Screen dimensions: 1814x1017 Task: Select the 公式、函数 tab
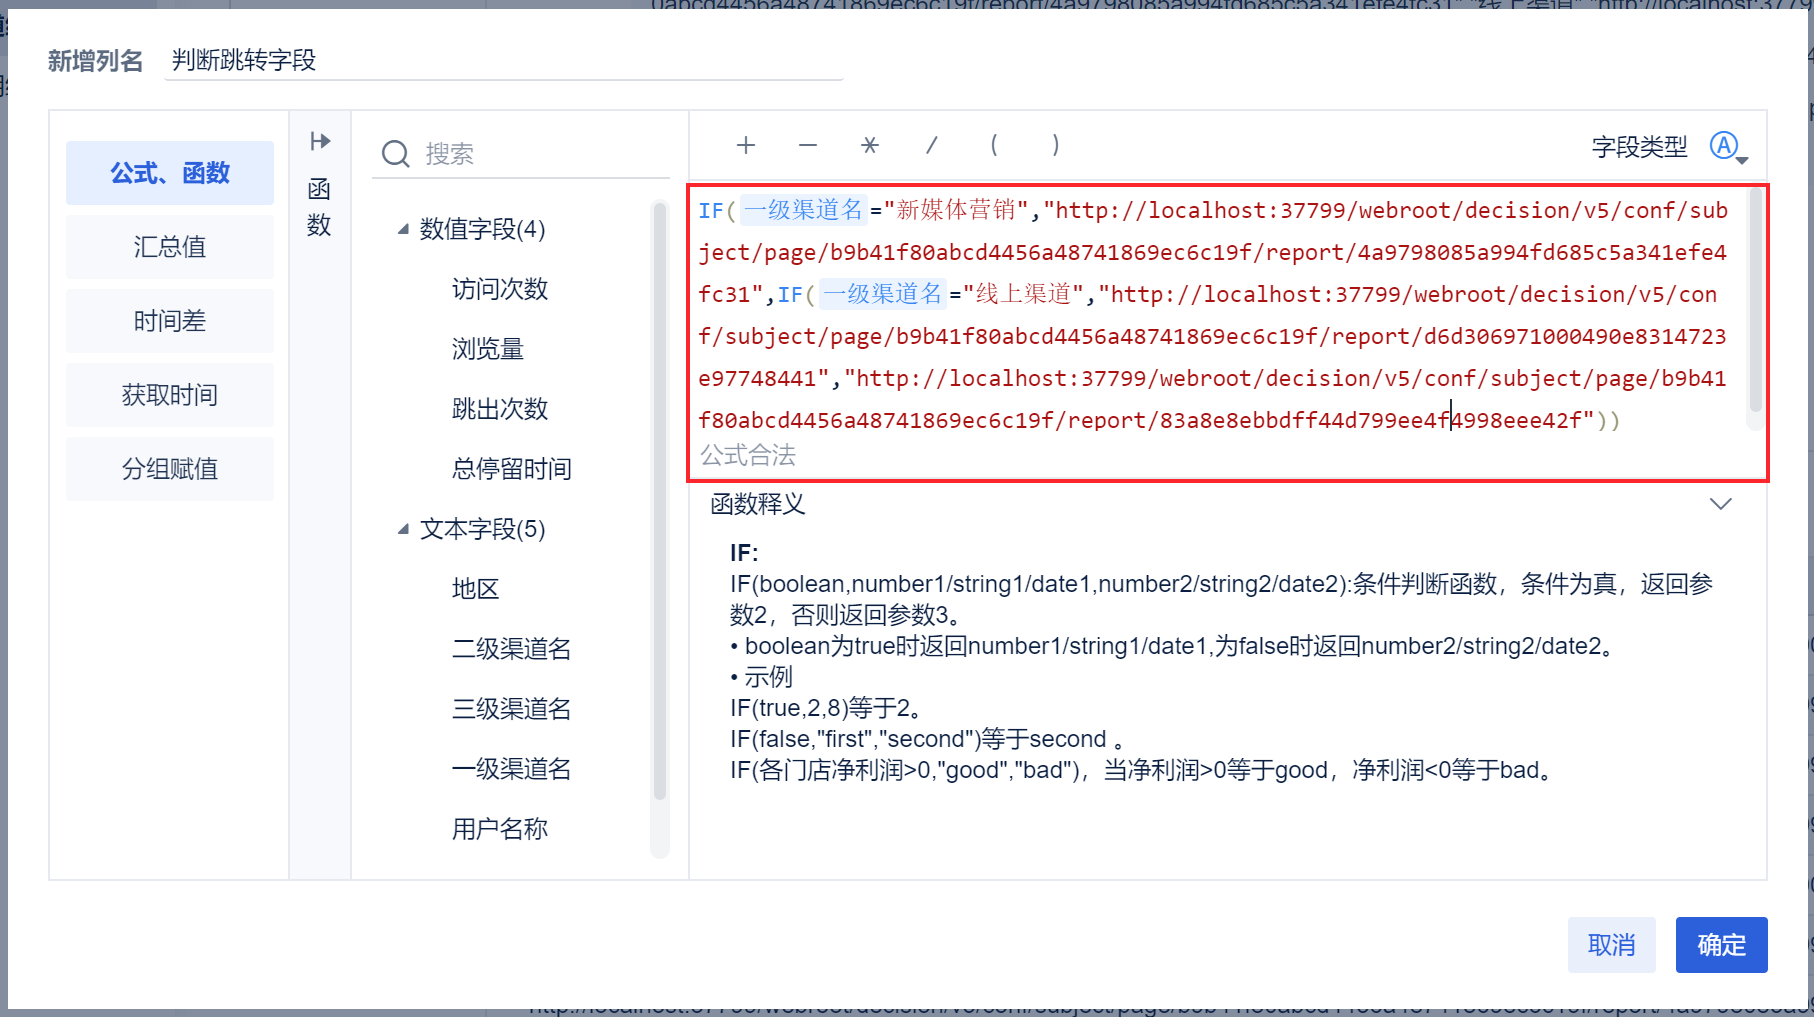point(170,173)
